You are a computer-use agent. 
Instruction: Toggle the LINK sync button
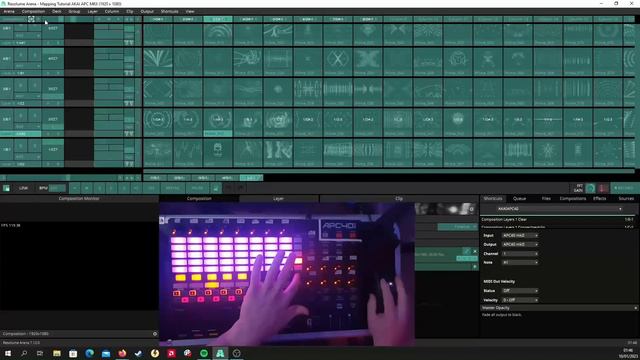pos(23,188)
